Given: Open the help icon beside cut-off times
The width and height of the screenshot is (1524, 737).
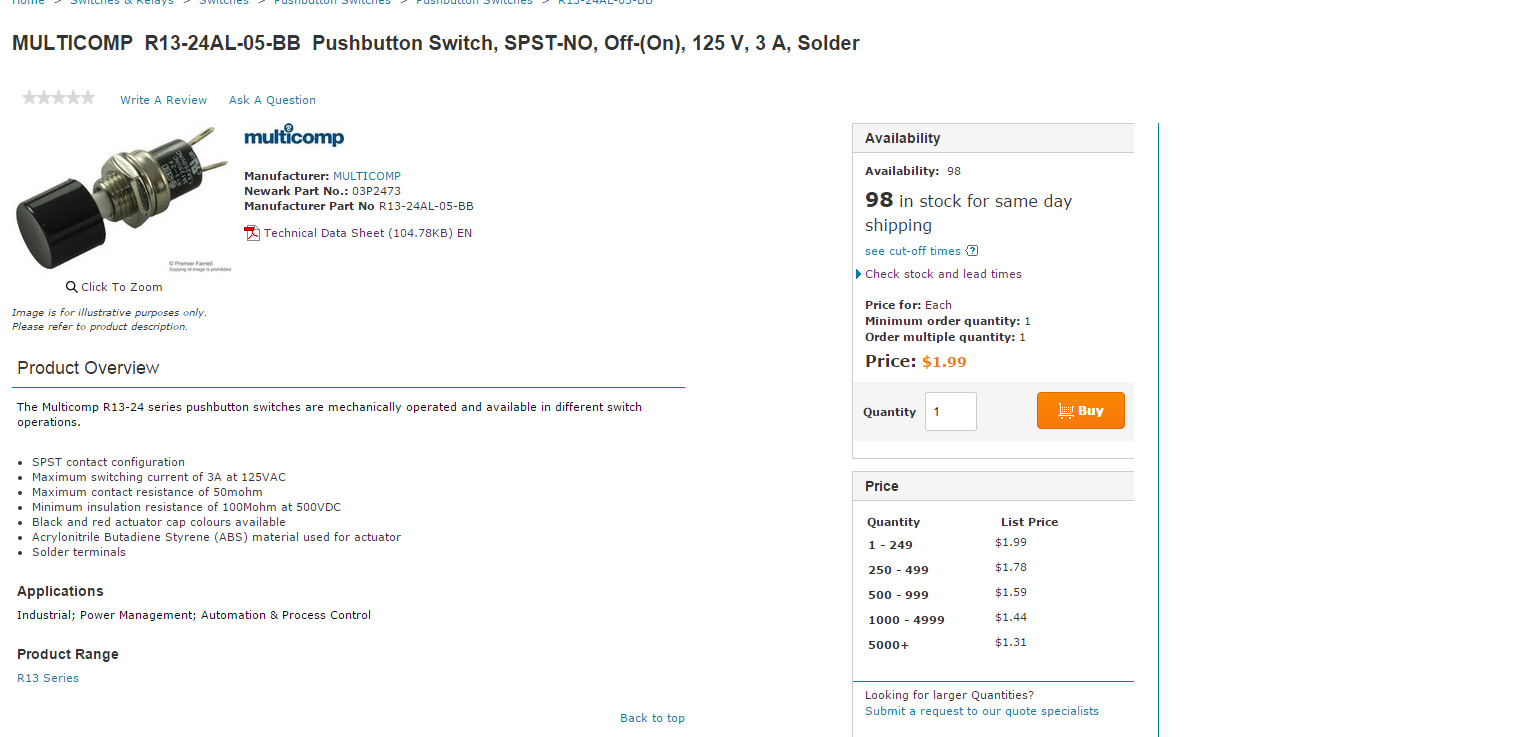Looking at the screenshot, I should [972, 251].
